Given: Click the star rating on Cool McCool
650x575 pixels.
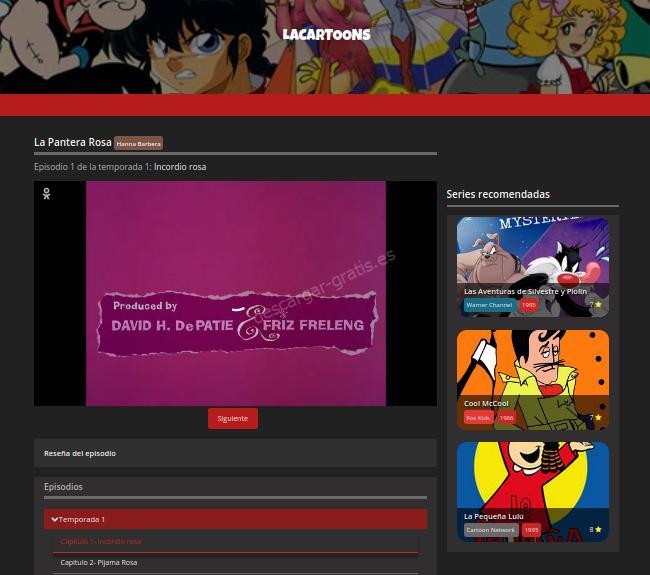Looking at the screenshot, I should [594, 418].
